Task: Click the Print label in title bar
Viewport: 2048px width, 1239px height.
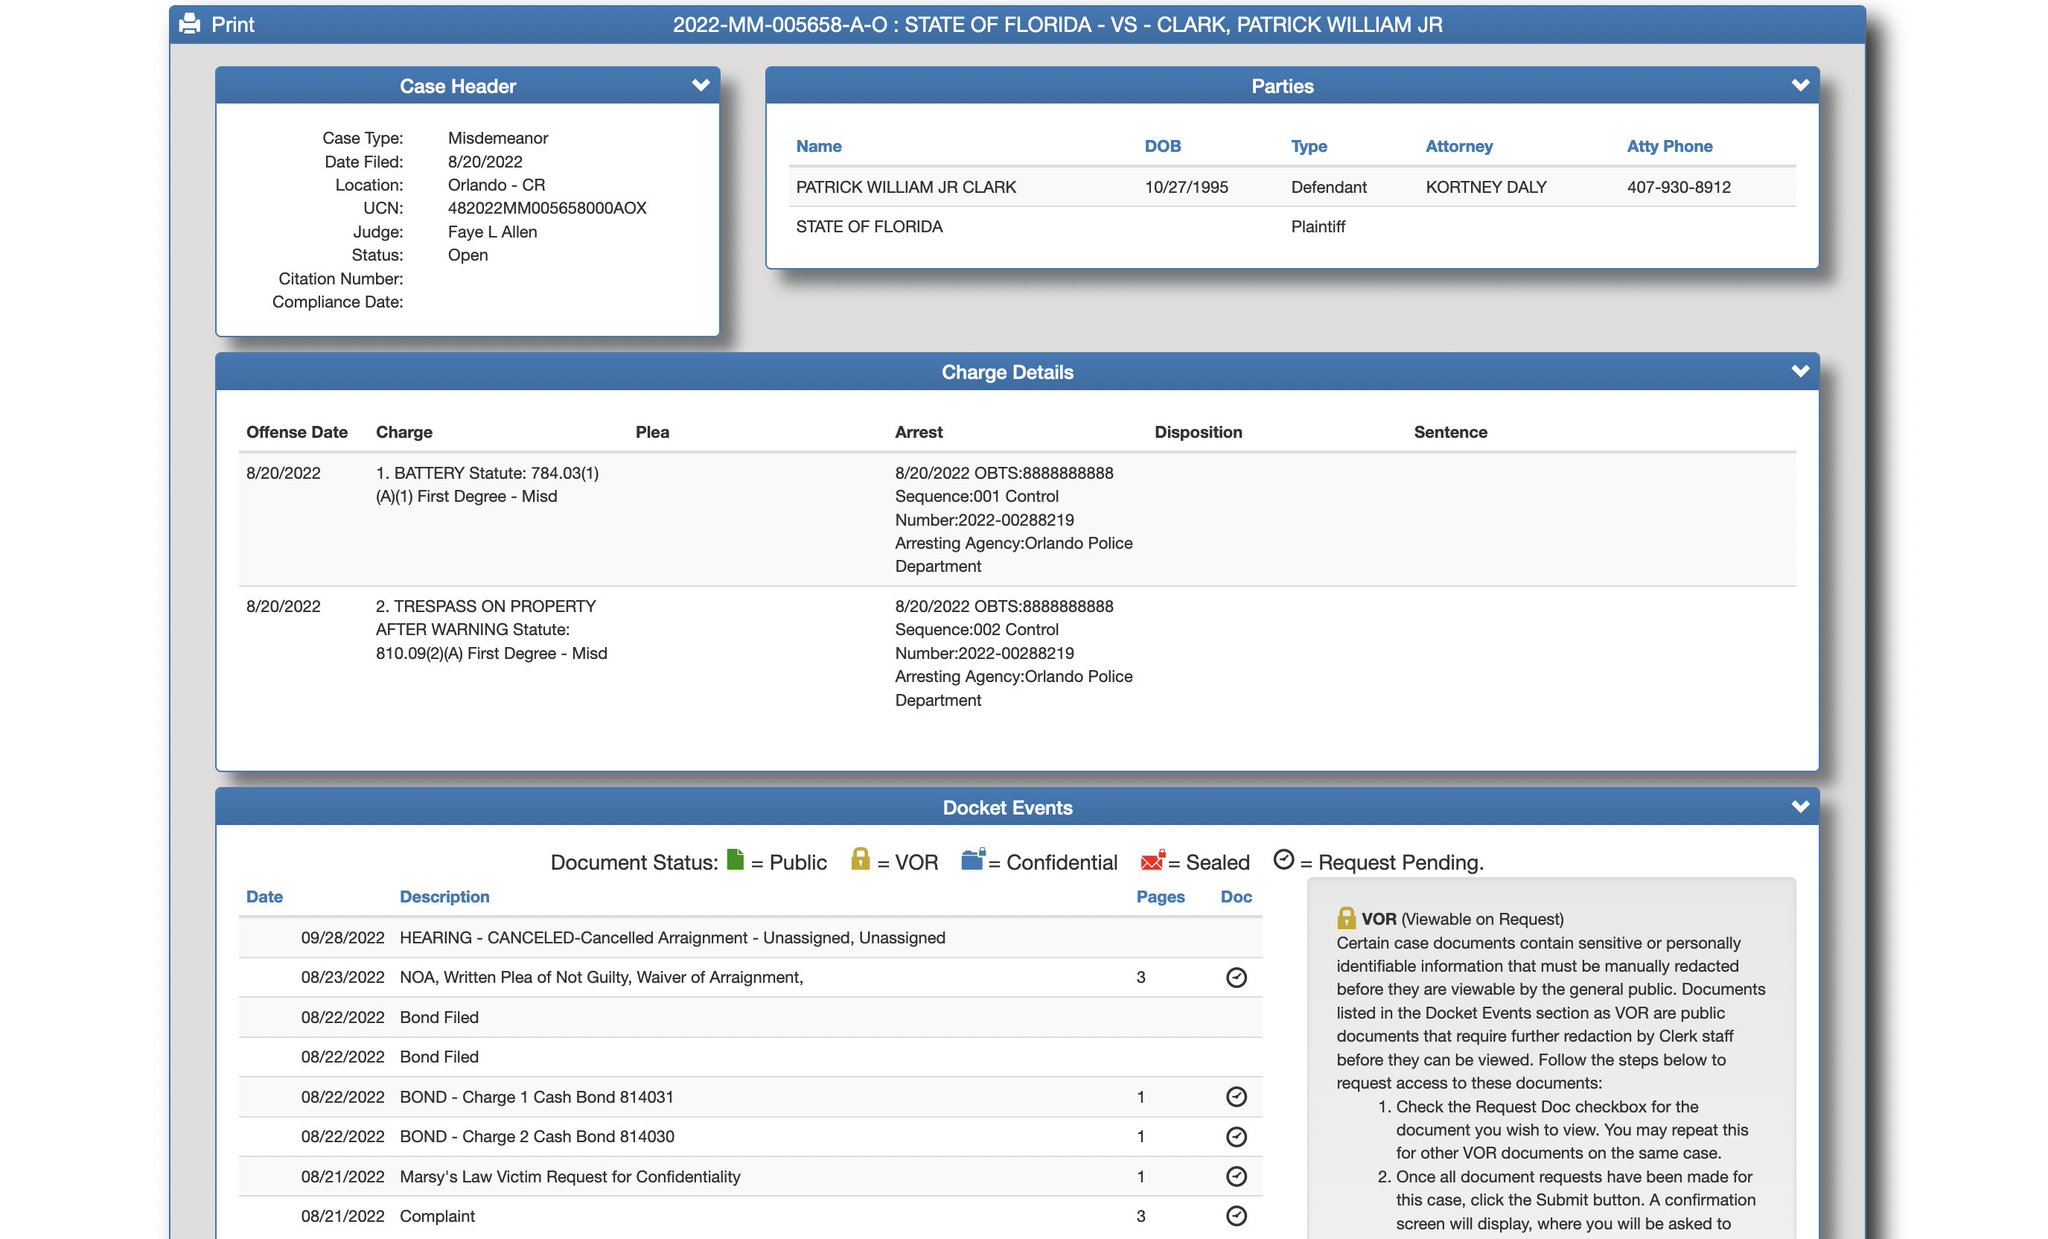Action: 233,25
